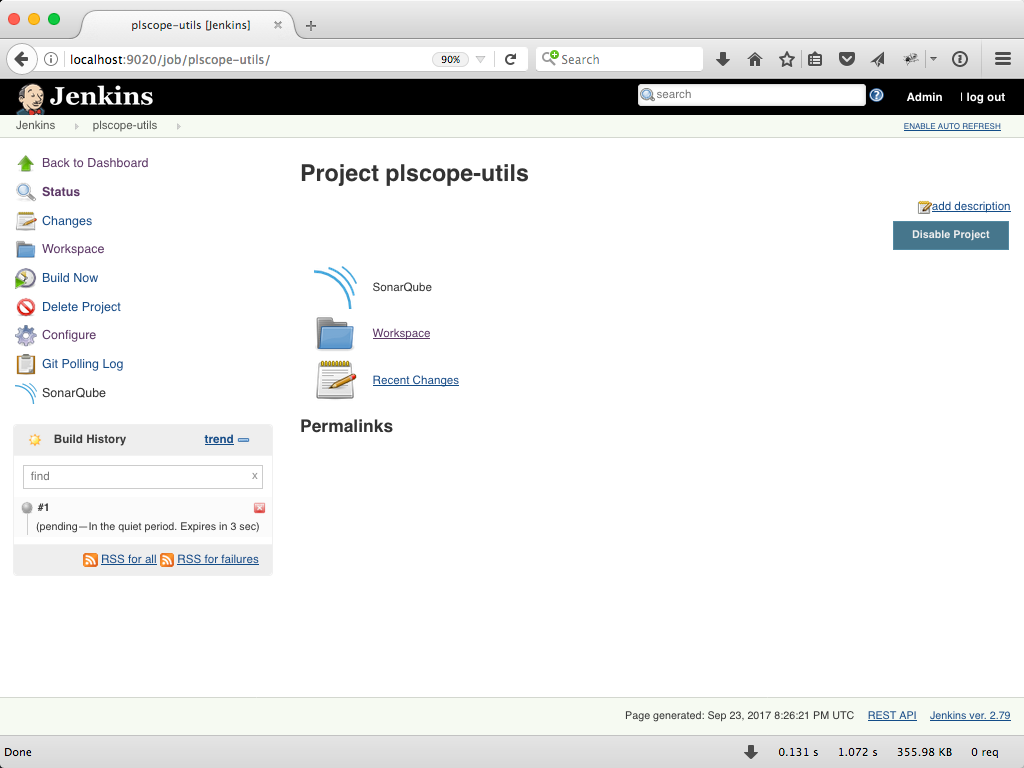This screenshot has height=768, width=1024.
Task: Click the Firefox search box
Action: [x=619, y=59]
